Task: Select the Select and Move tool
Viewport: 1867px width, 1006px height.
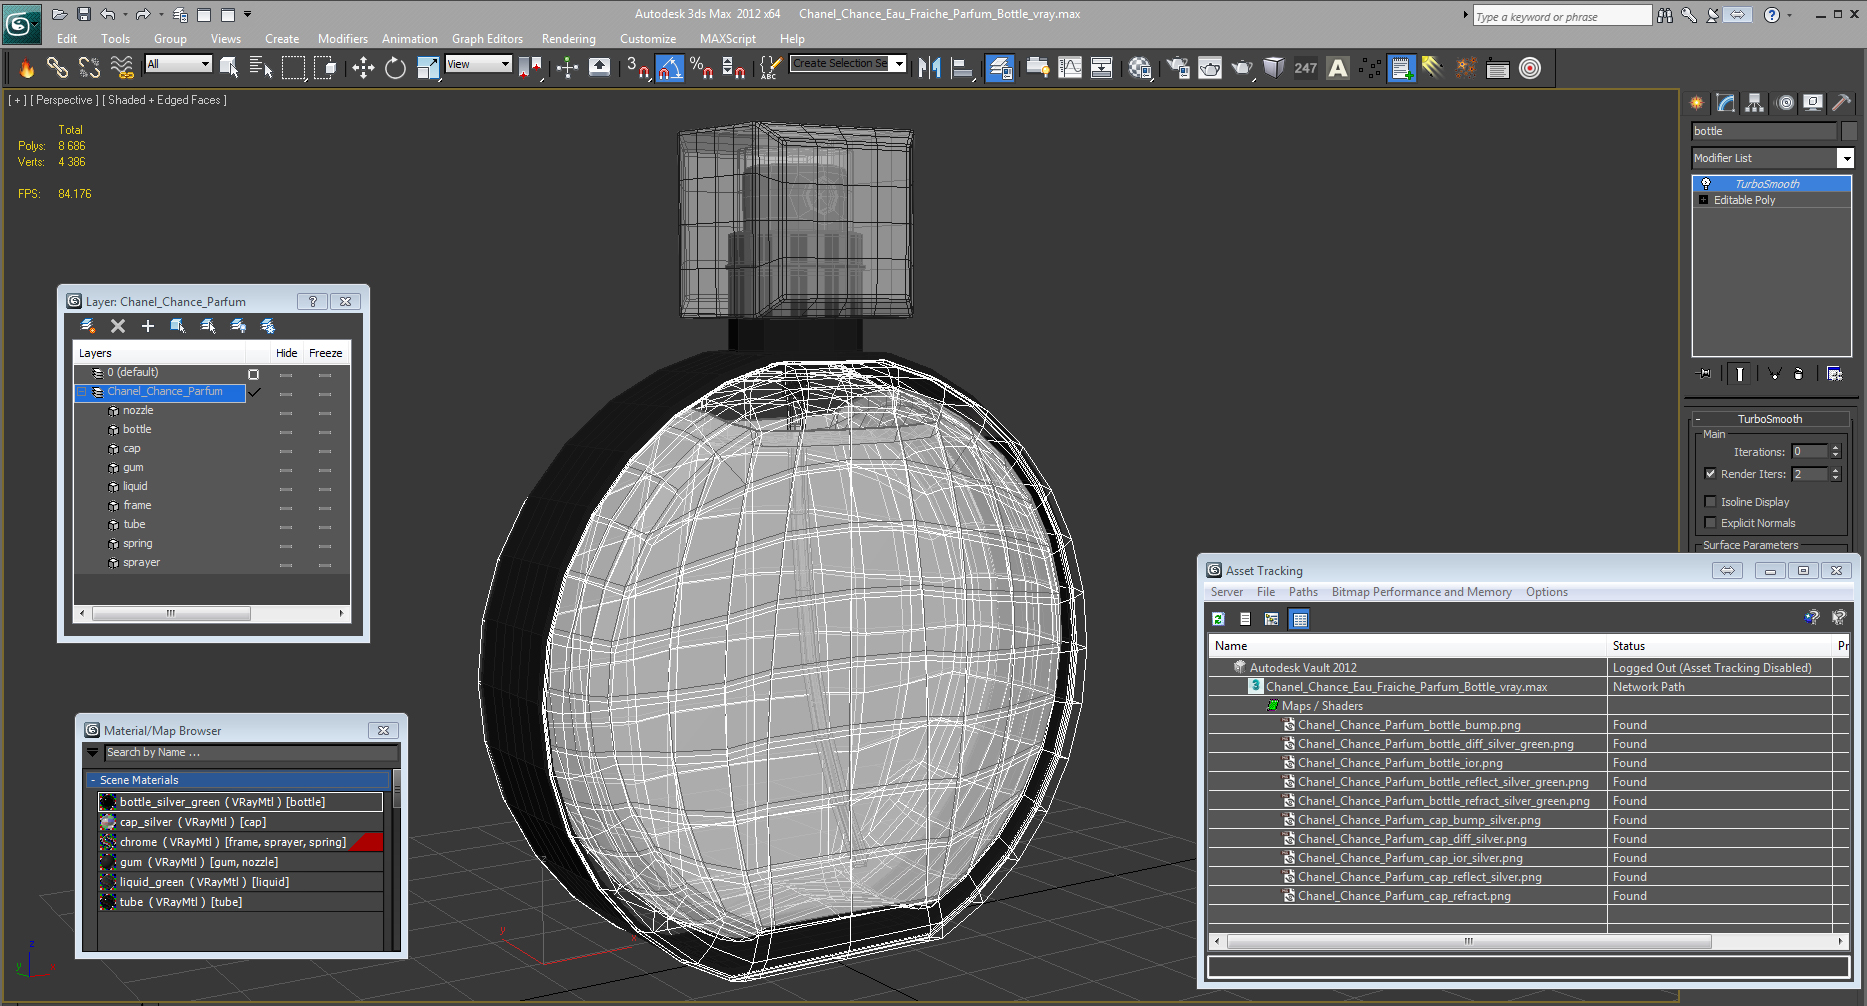Action: click(363, 68)
